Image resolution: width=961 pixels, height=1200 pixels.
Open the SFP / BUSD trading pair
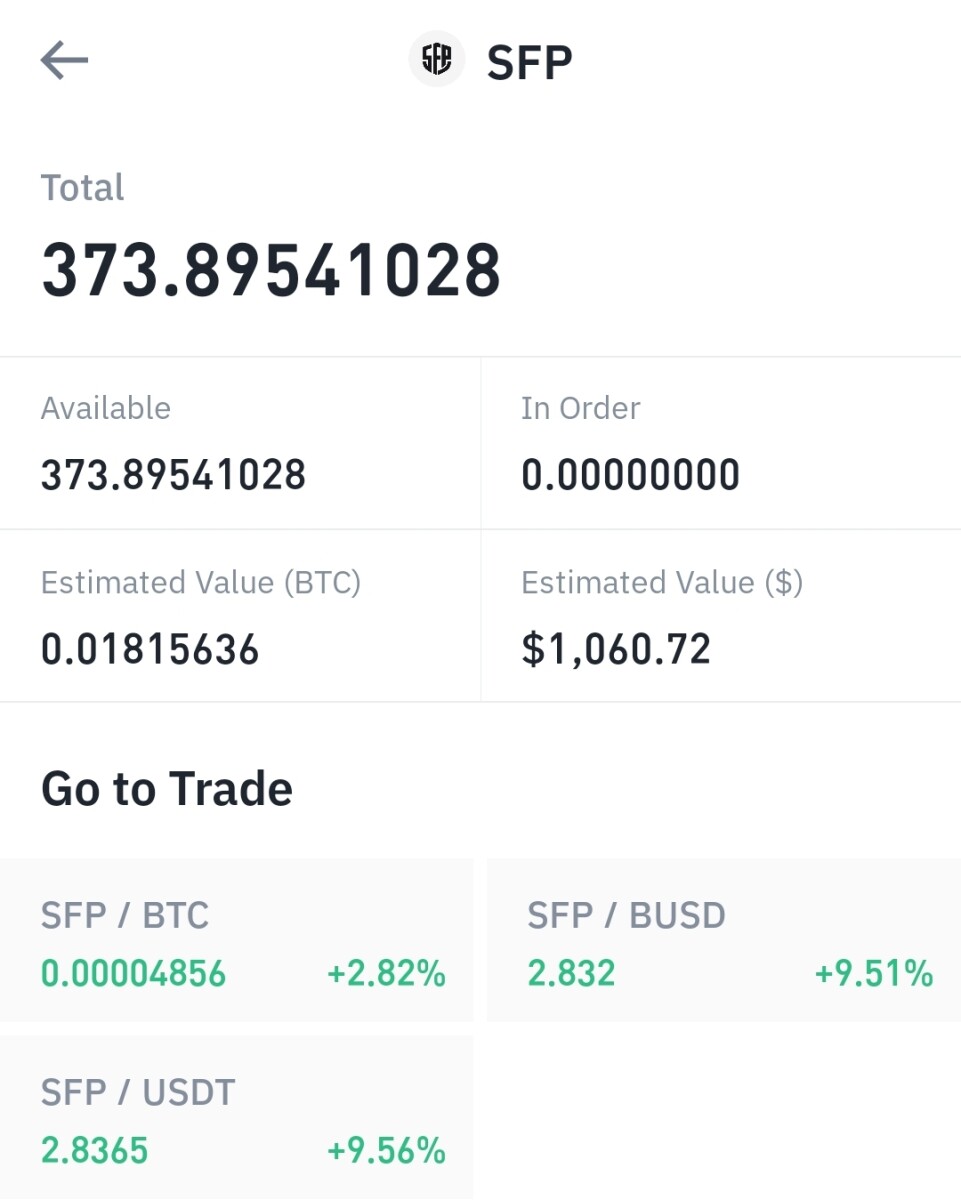[724, 940]
